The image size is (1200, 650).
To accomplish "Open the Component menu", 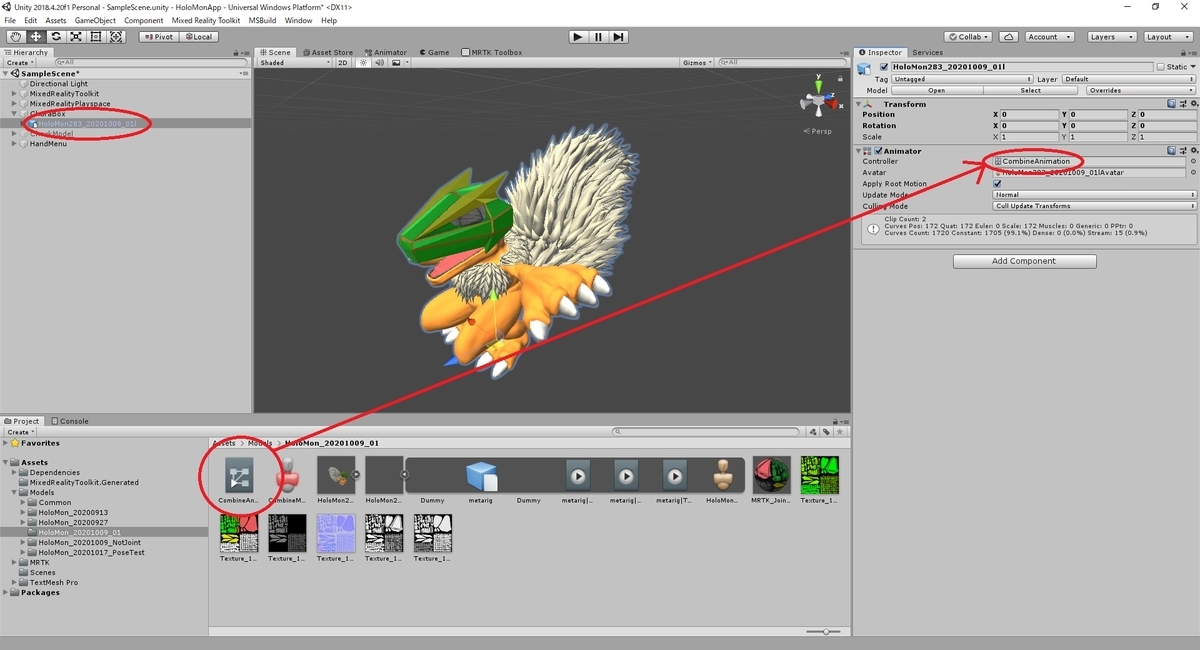I will [x=143, y=20].
